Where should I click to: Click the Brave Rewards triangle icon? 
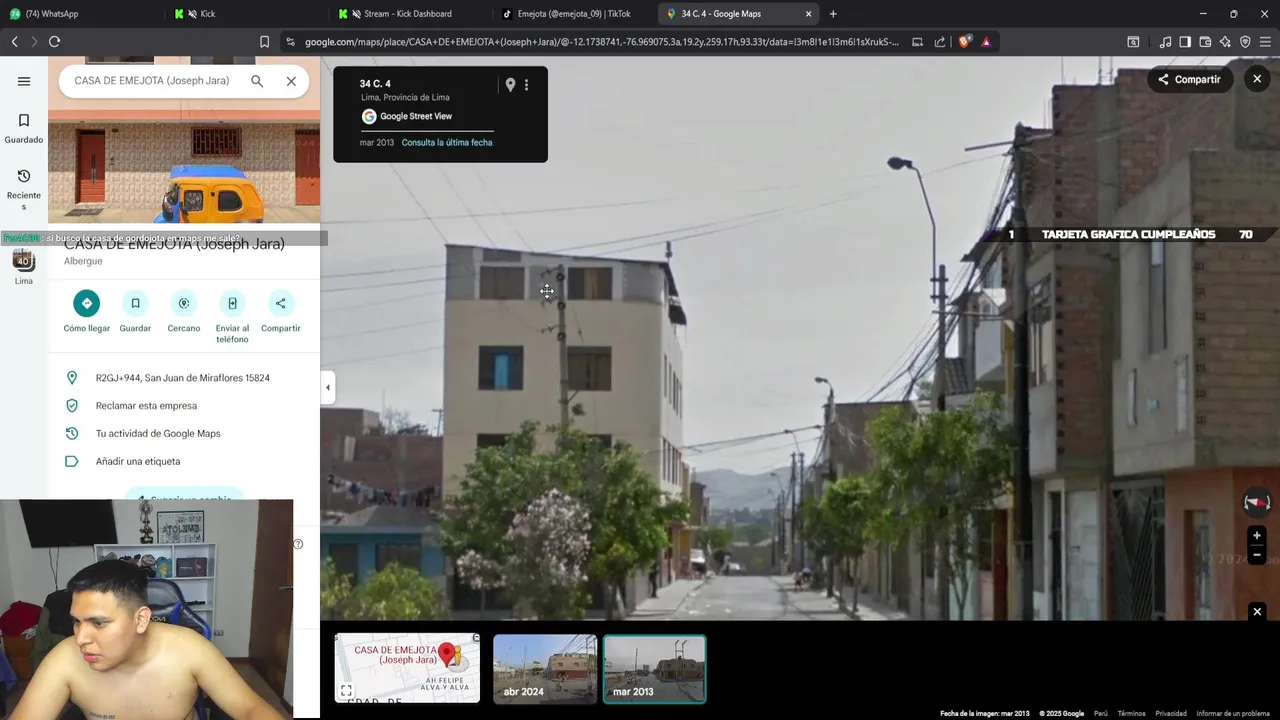click(986, 42)
